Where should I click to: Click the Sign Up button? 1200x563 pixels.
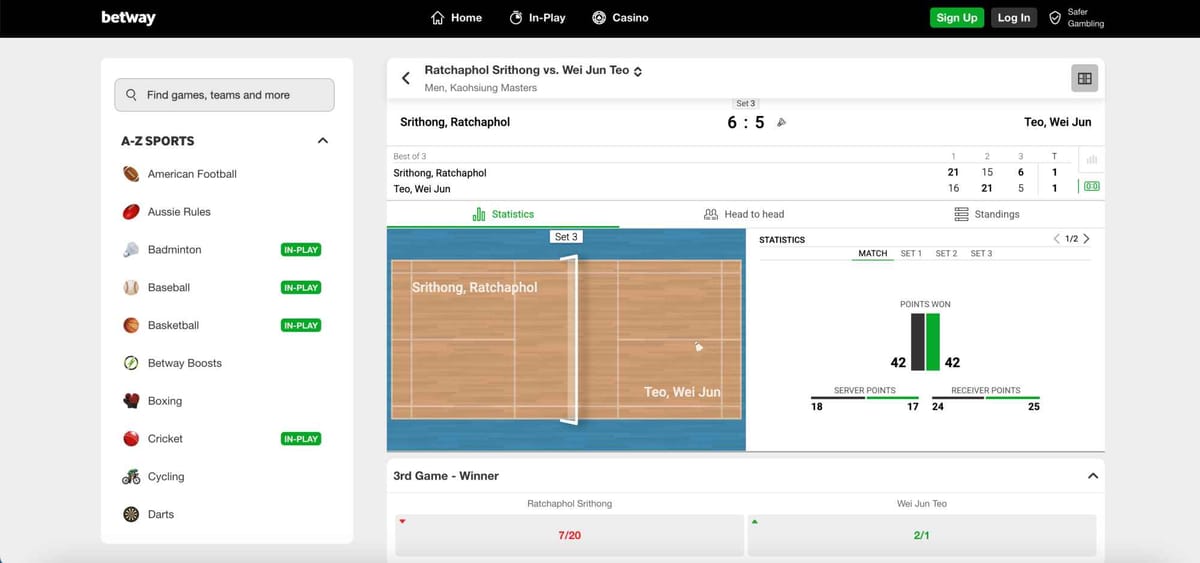tap(957, 18)
